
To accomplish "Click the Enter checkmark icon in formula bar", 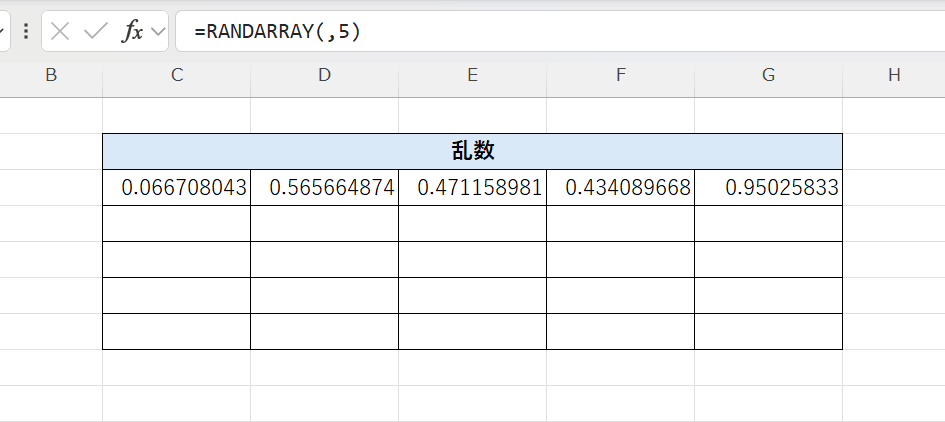I will 95,32.
